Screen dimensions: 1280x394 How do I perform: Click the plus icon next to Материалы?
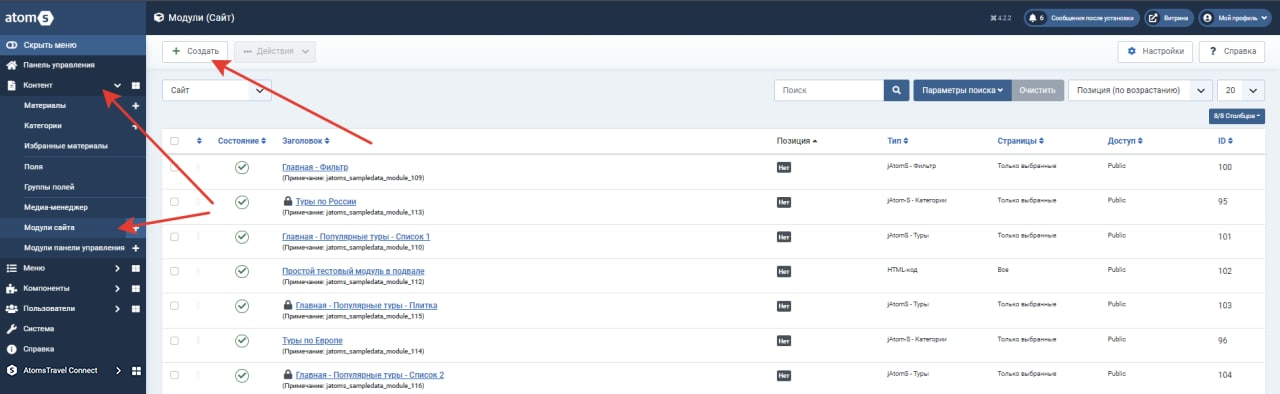[136, 106]
